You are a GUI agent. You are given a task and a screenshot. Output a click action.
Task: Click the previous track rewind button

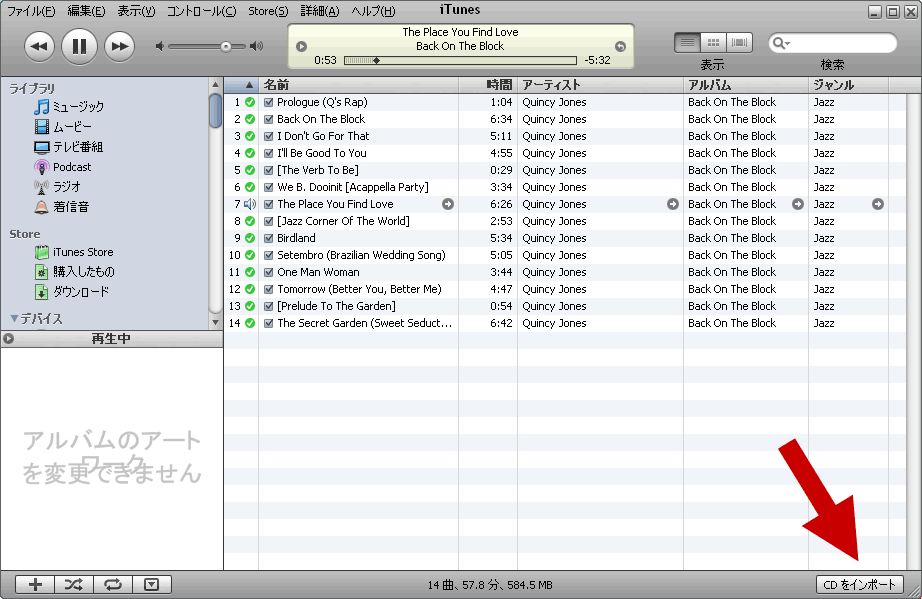pos(39,46)
